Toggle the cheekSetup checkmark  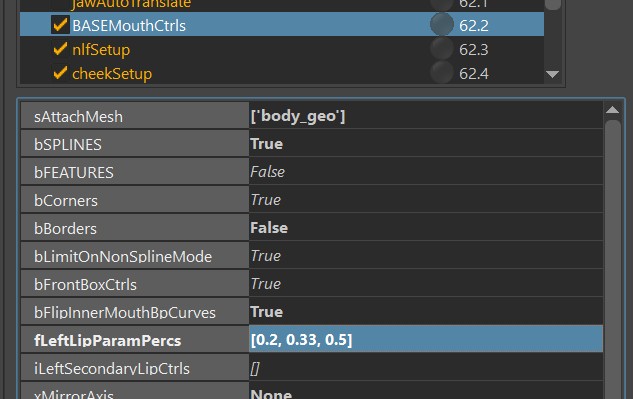pos(60,73)
